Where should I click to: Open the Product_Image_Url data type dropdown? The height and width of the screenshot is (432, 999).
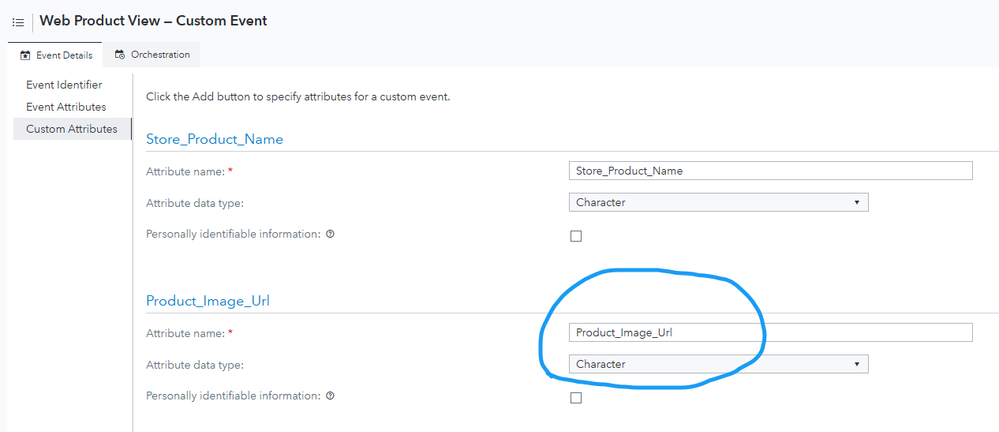(718, 365)
